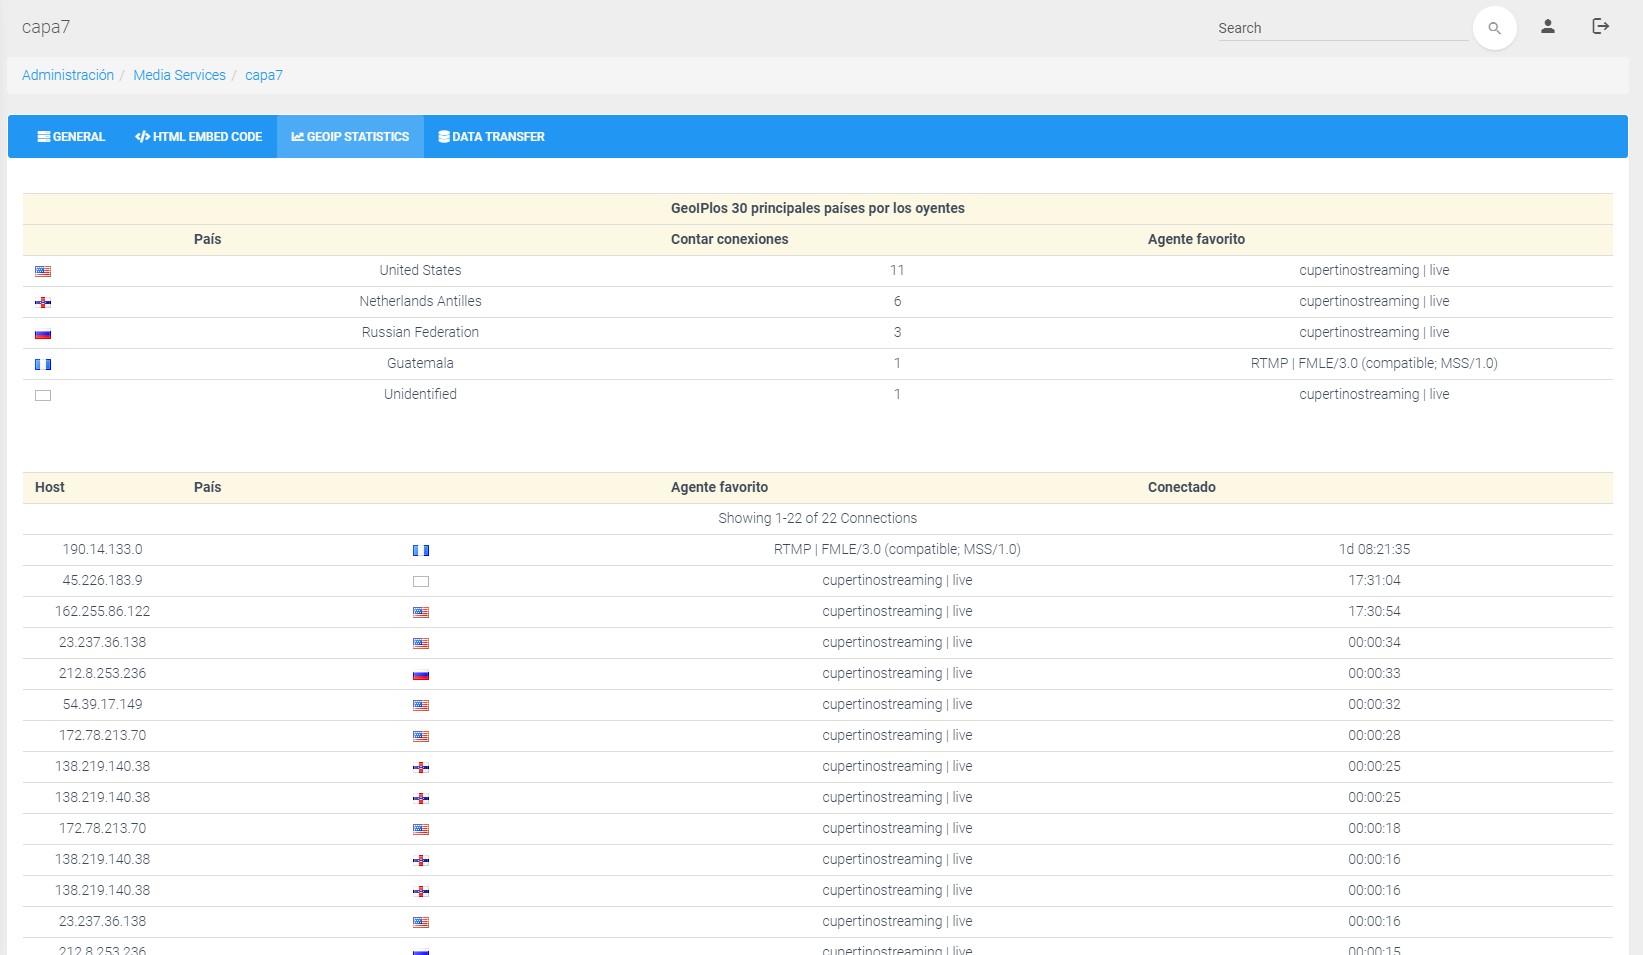Click the flag icon for host 190.14.133.0
This screenshot has height=955, width=1643.
tap(421, 550)
